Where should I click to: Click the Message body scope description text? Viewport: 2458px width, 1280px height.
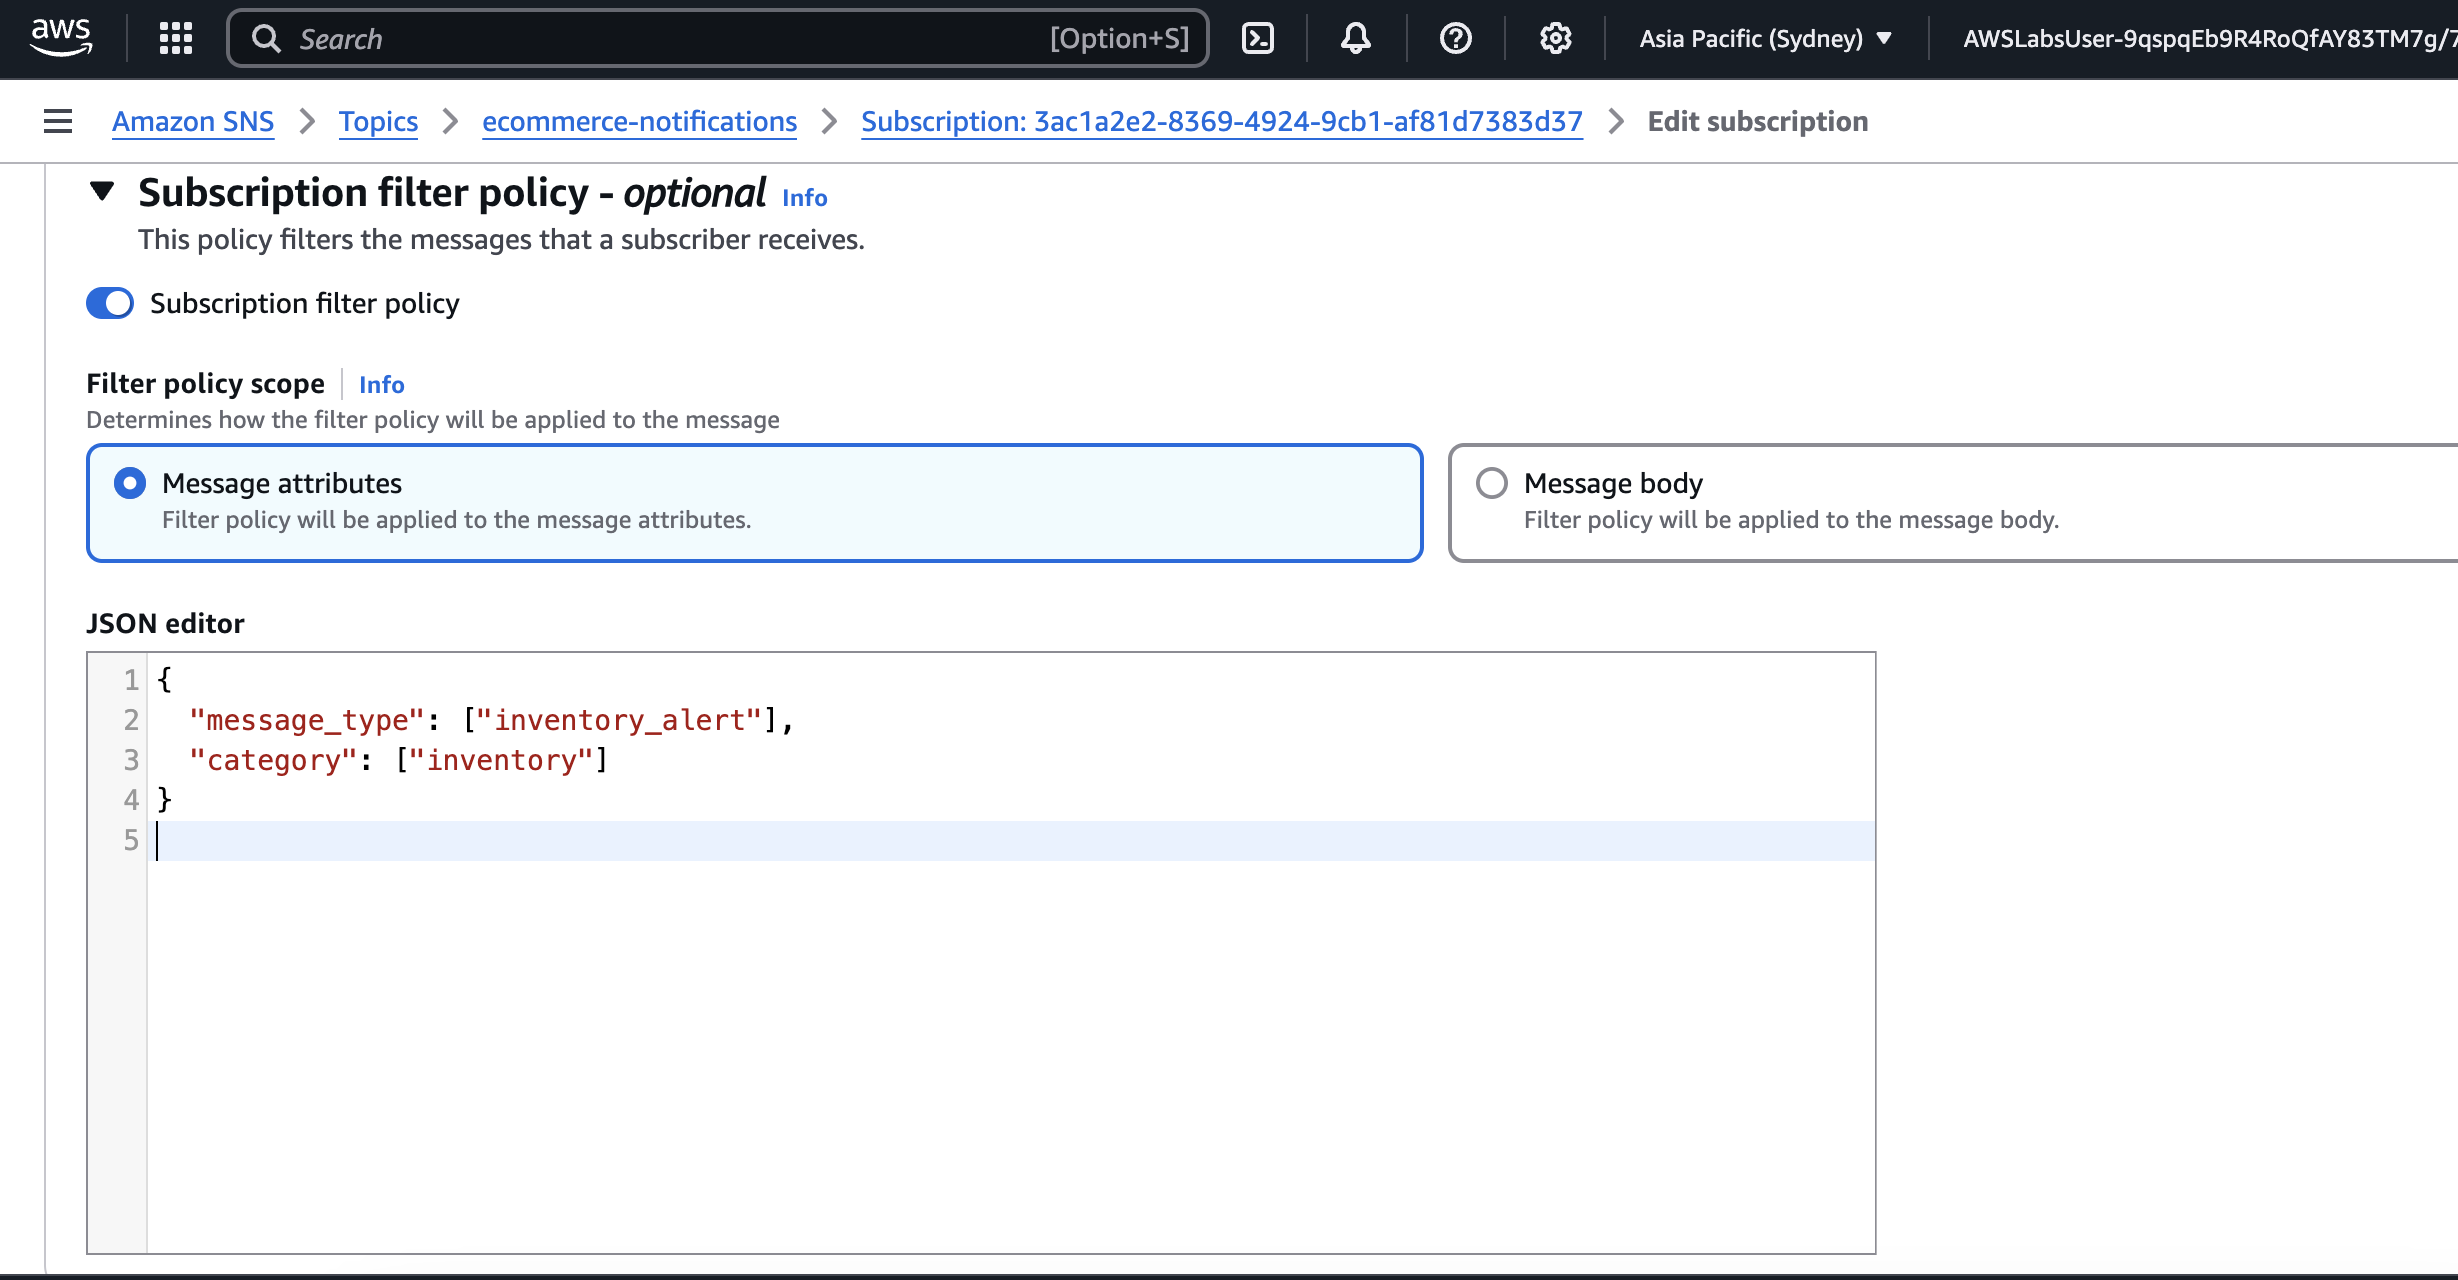click(1791, 520)
